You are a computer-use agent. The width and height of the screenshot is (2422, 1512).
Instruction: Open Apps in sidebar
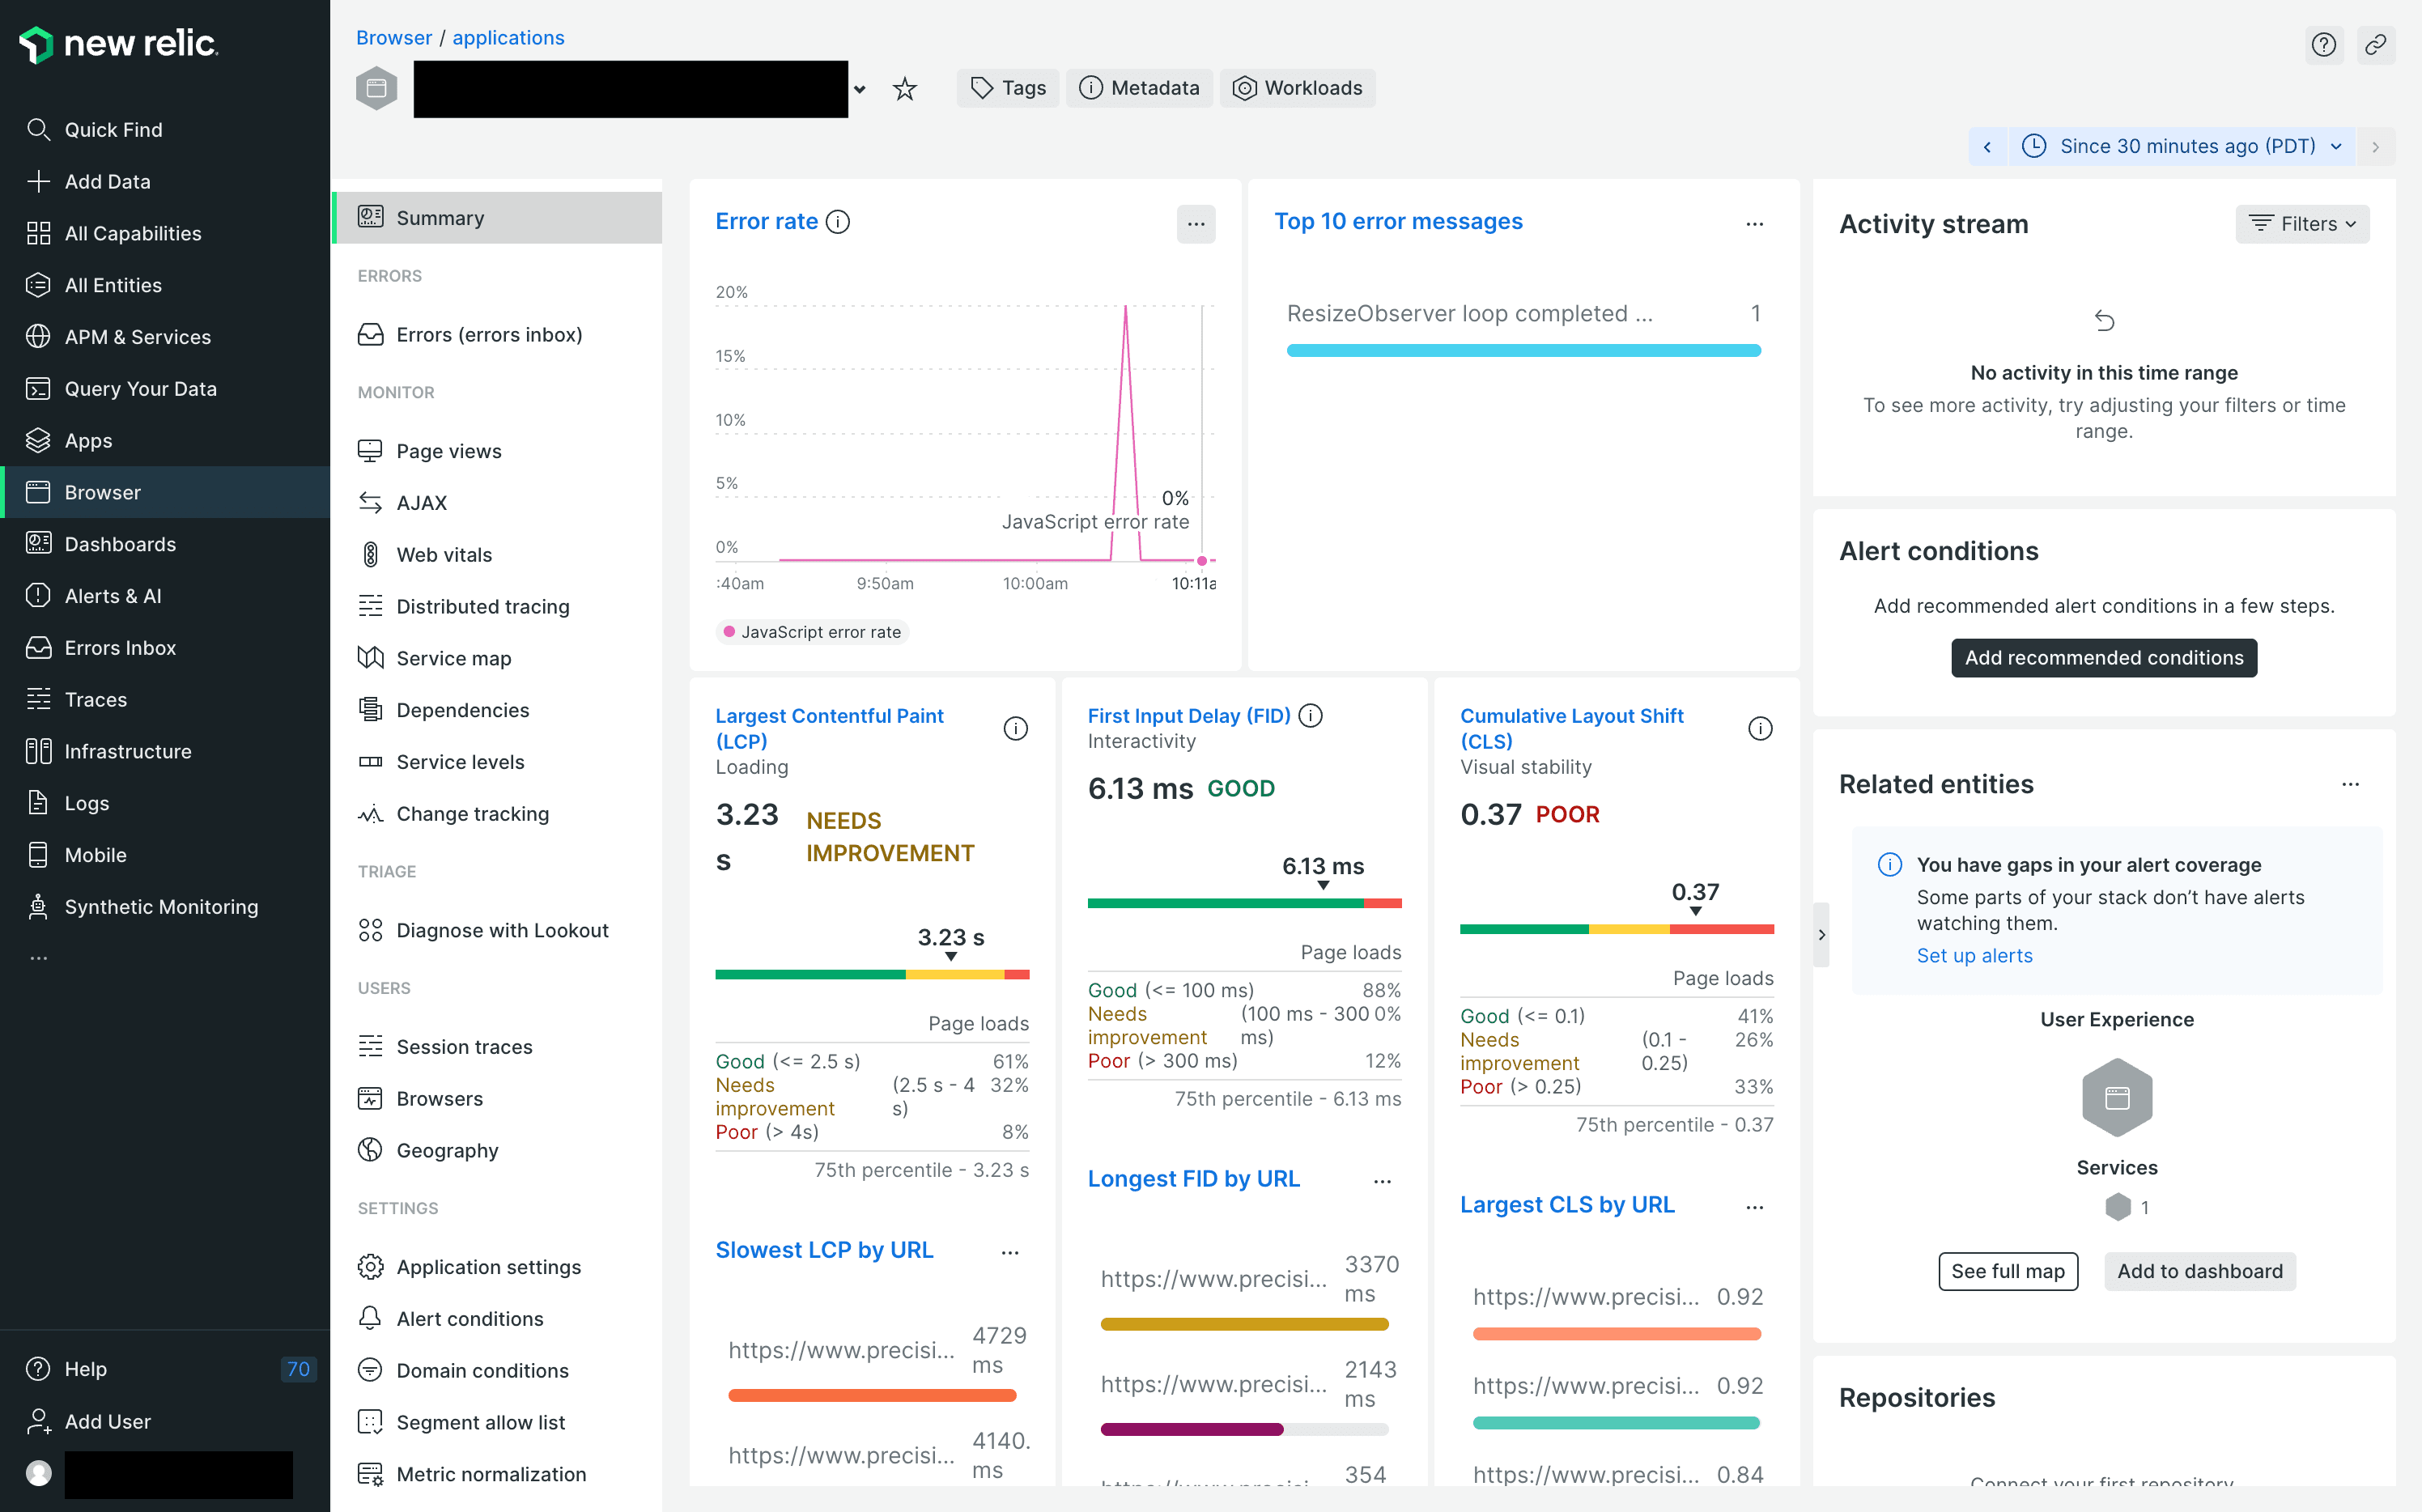(69, 441)
